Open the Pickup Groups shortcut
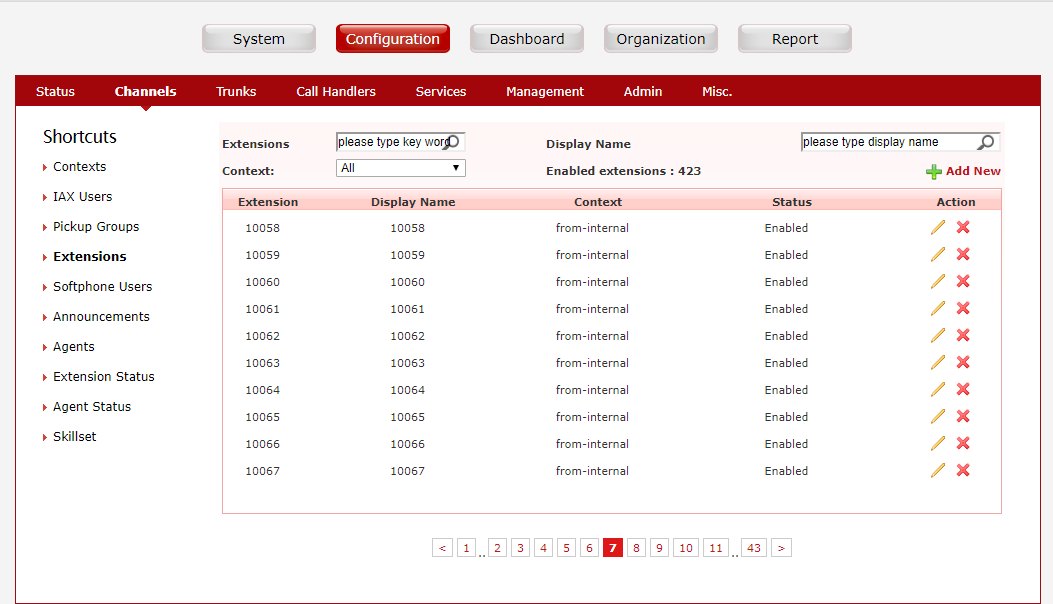This screenshot has height=604, width=1053. coord(96,227)
